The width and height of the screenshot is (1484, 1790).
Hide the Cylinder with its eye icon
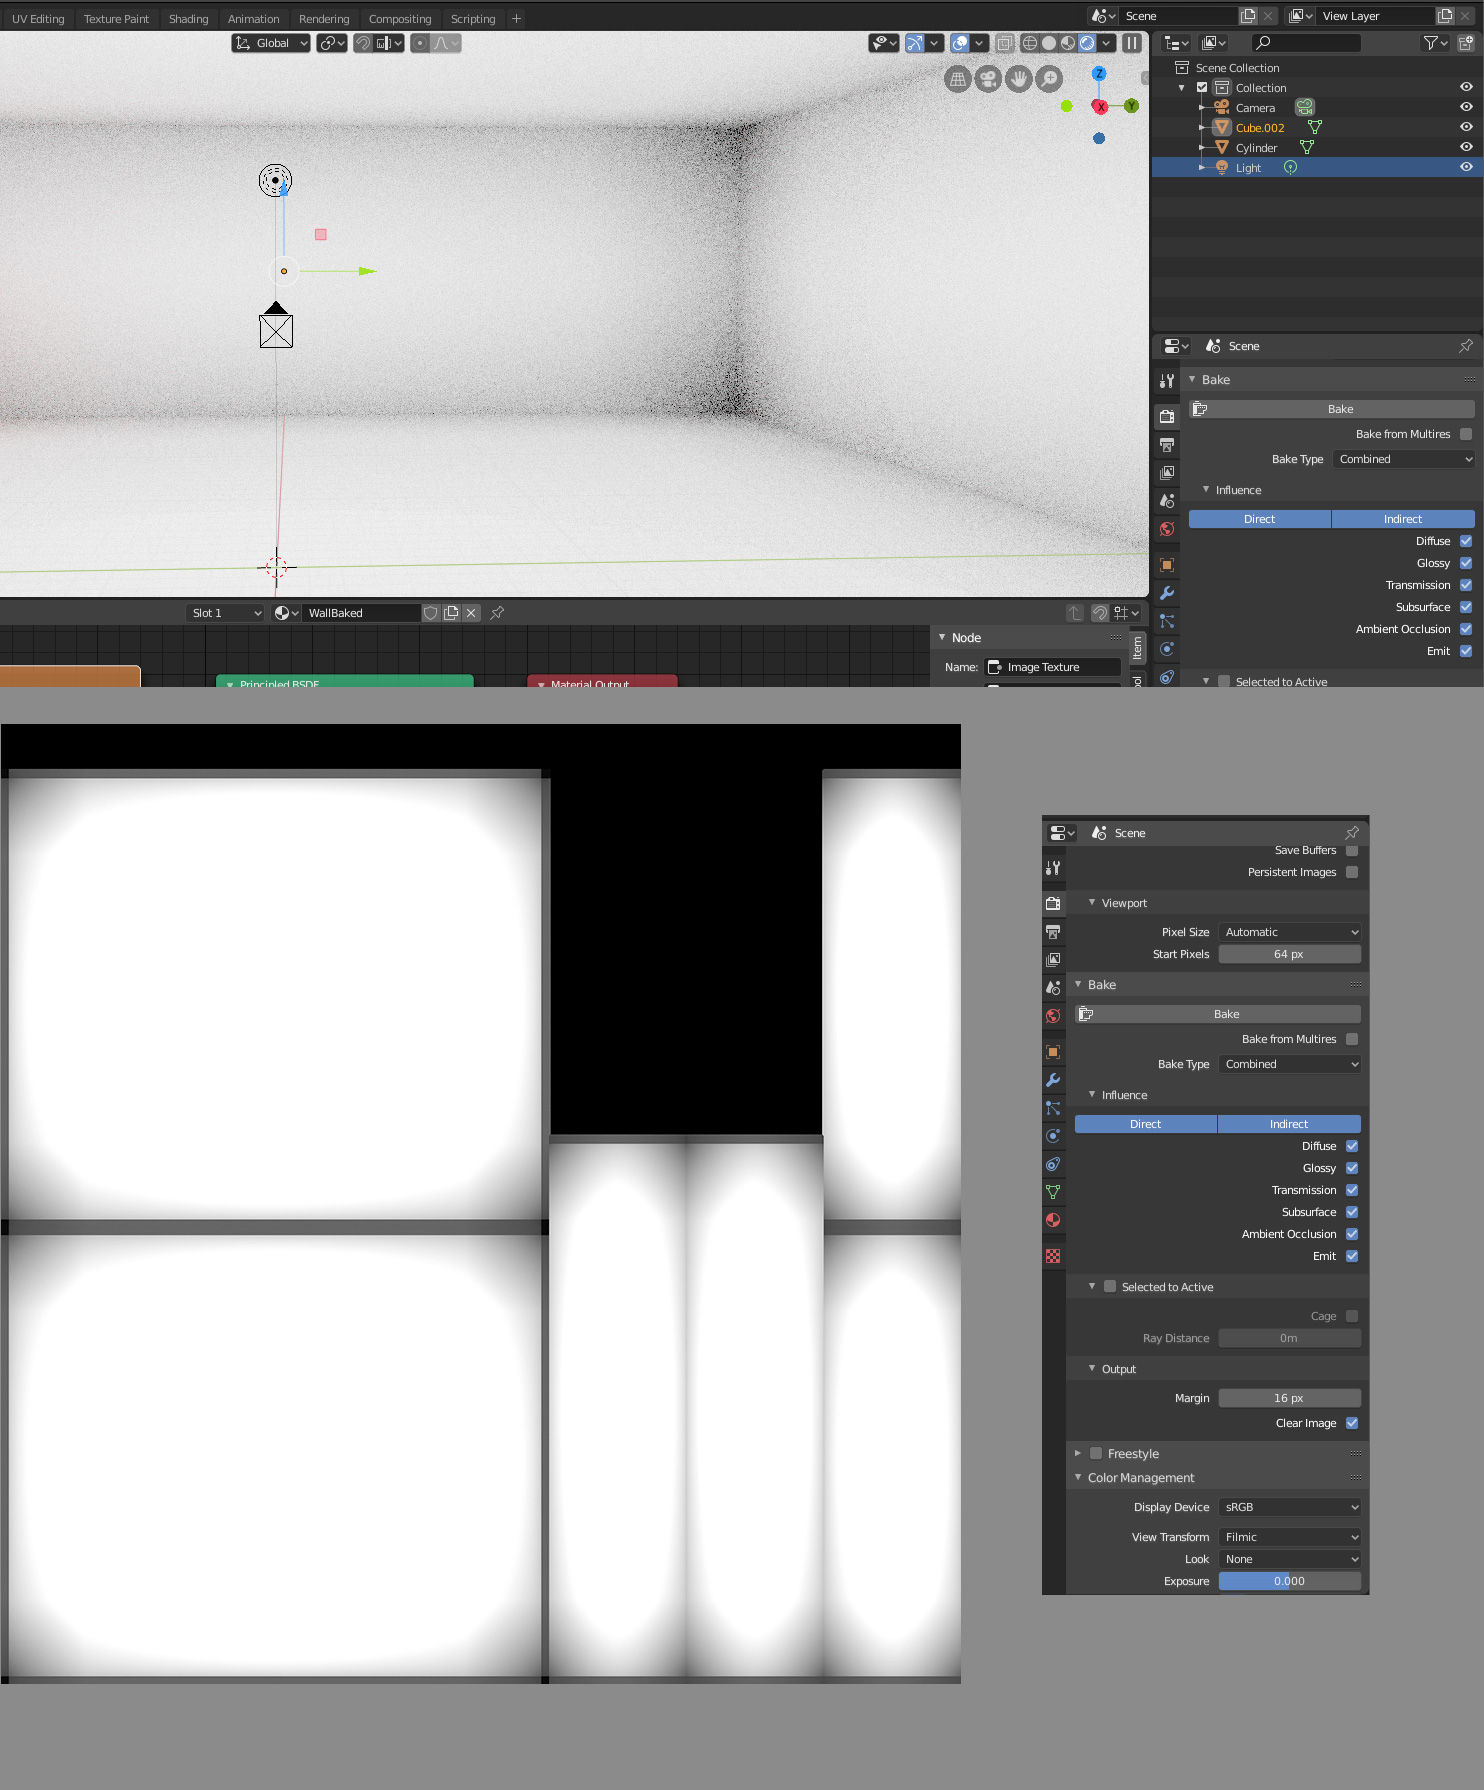(1466, 147)
